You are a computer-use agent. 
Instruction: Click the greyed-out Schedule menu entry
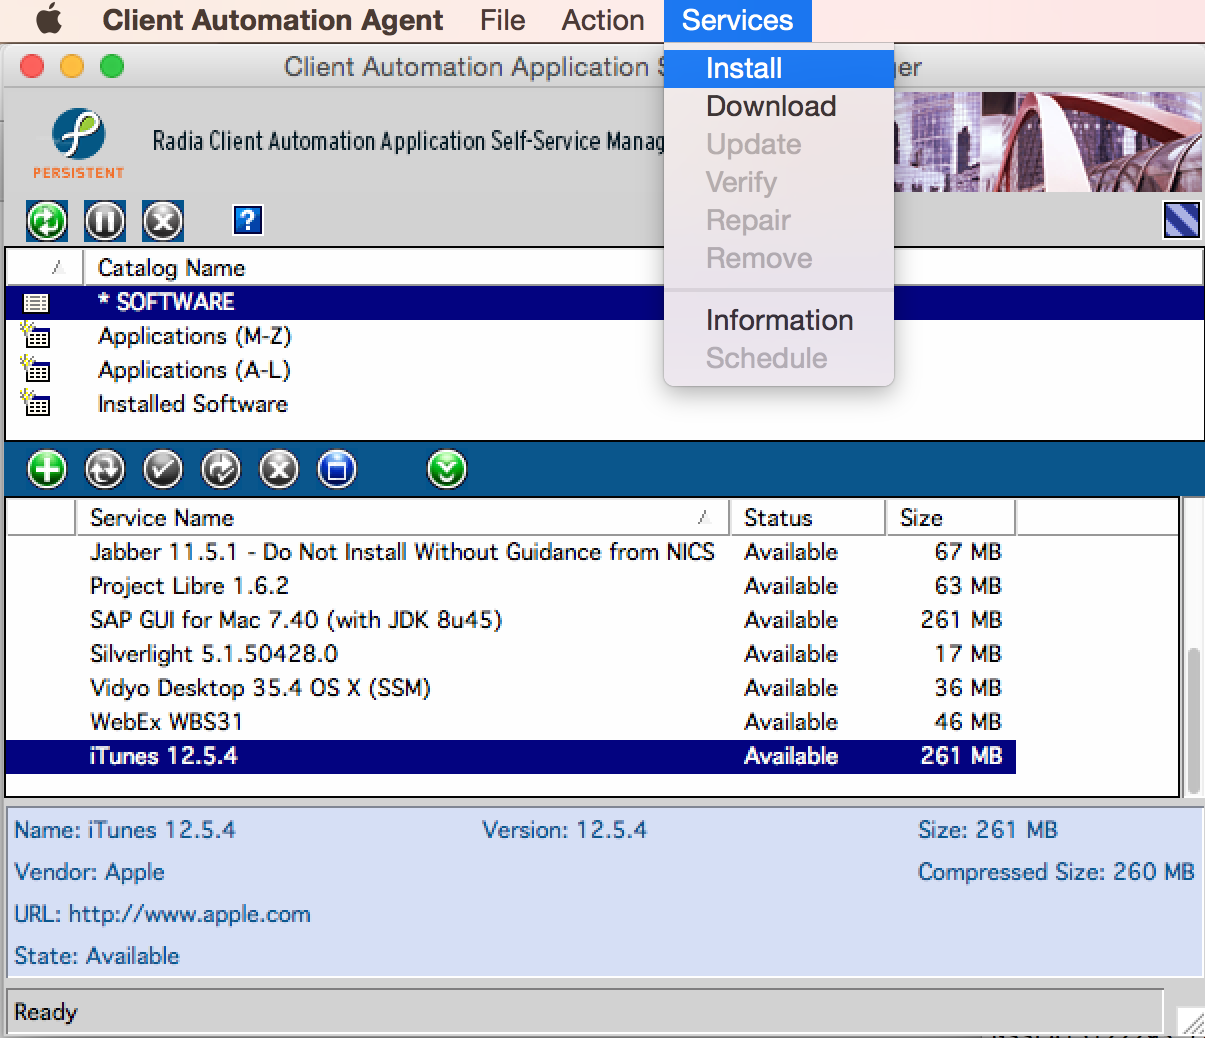click(x=779, y=358)
